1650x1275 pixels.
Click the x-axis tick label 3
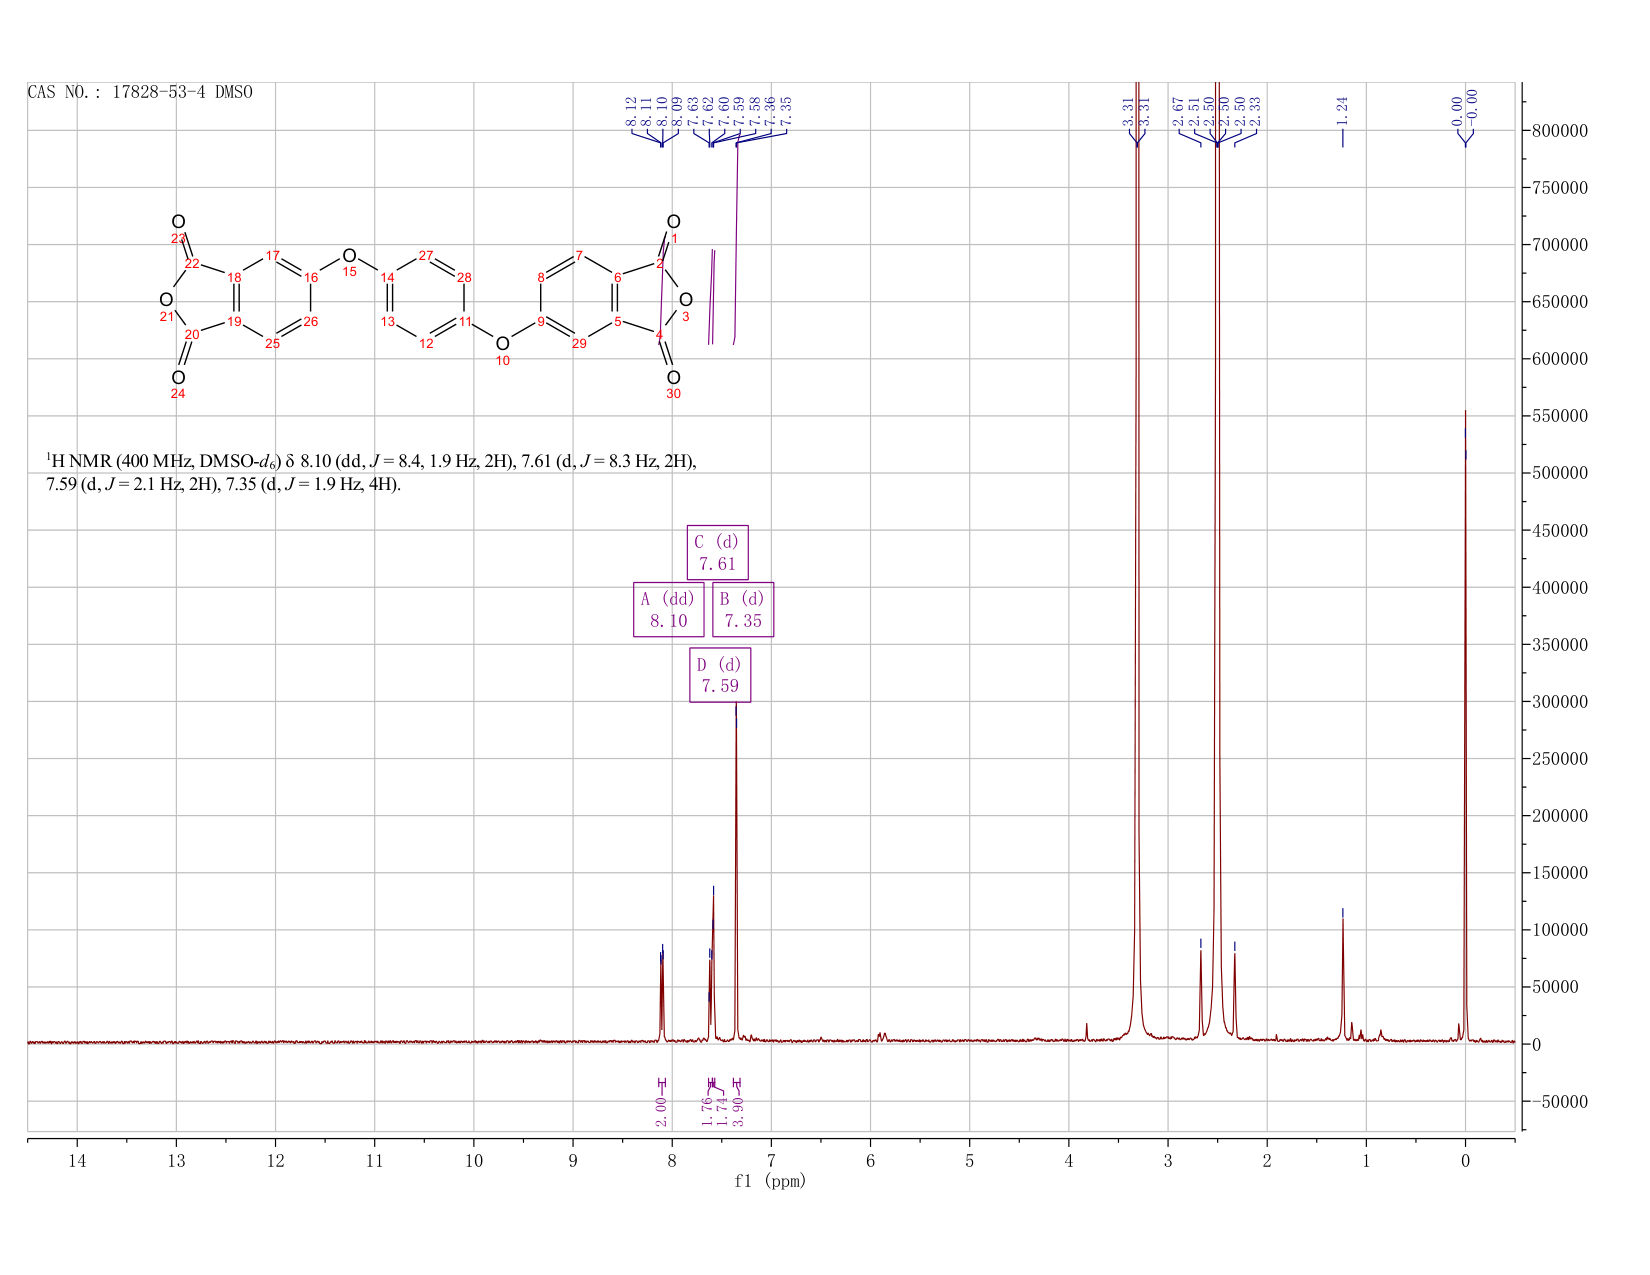click(x=1168, y=1160)
